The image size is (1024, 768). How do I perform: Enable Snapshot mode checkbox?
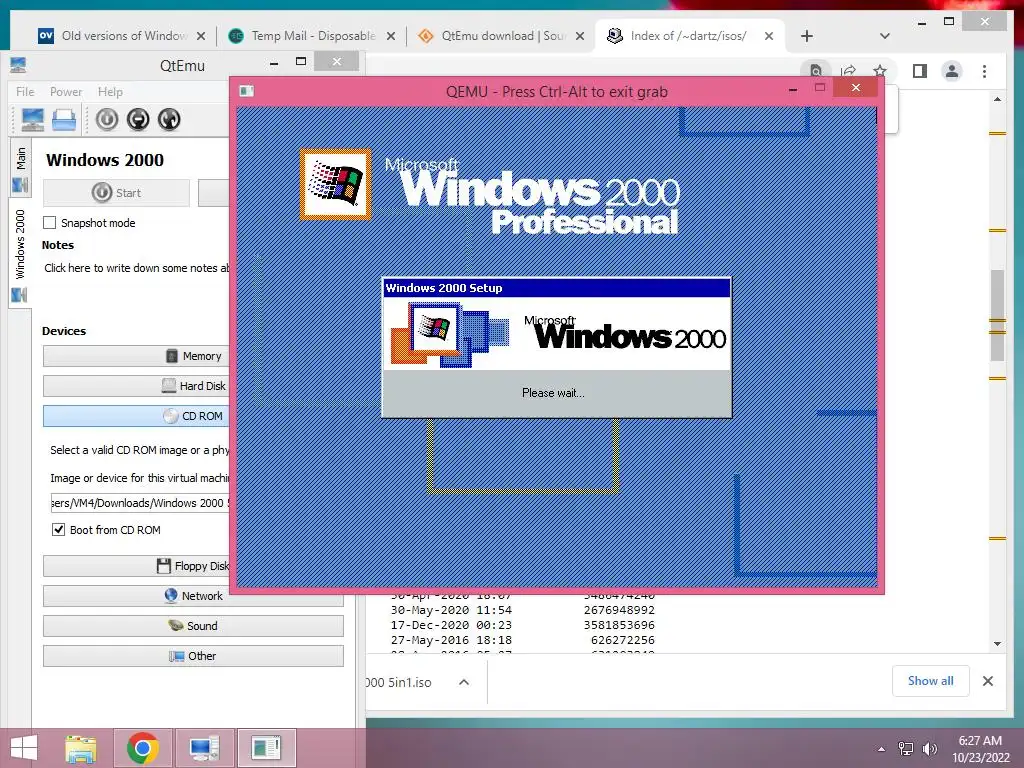(x=50, y=223)
